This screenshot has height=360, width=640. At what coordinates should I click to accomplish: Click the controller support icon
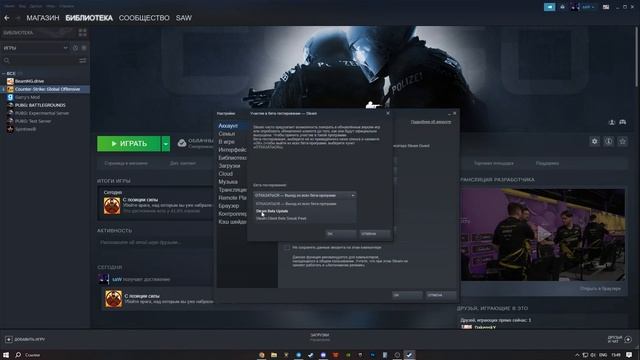622,122
